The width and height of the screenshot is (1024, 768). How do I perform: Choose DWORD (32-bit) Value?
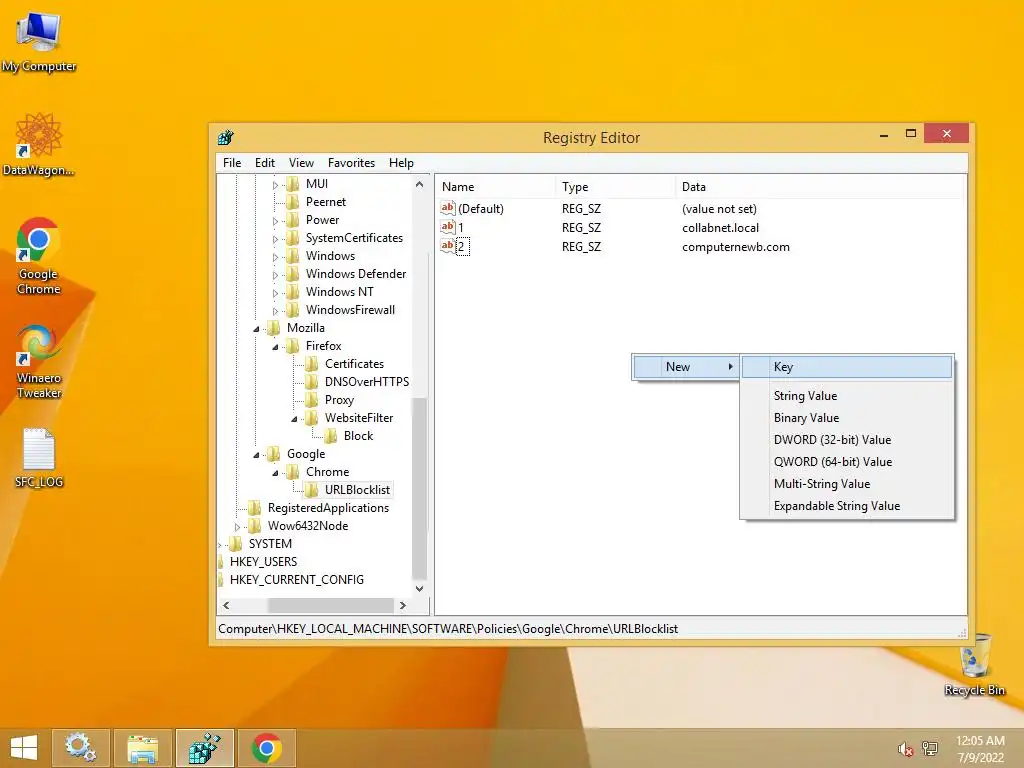tap(847, 440)
